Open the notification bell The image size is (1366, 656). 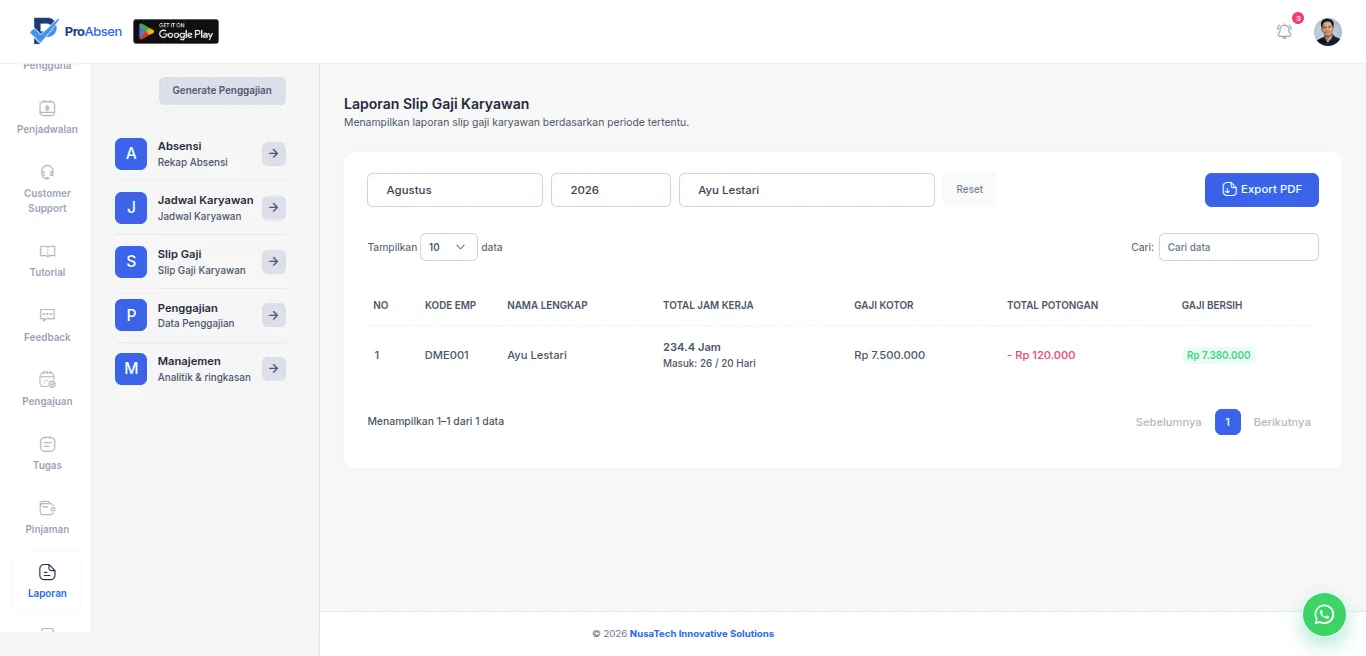click(x=1285, y=32)
